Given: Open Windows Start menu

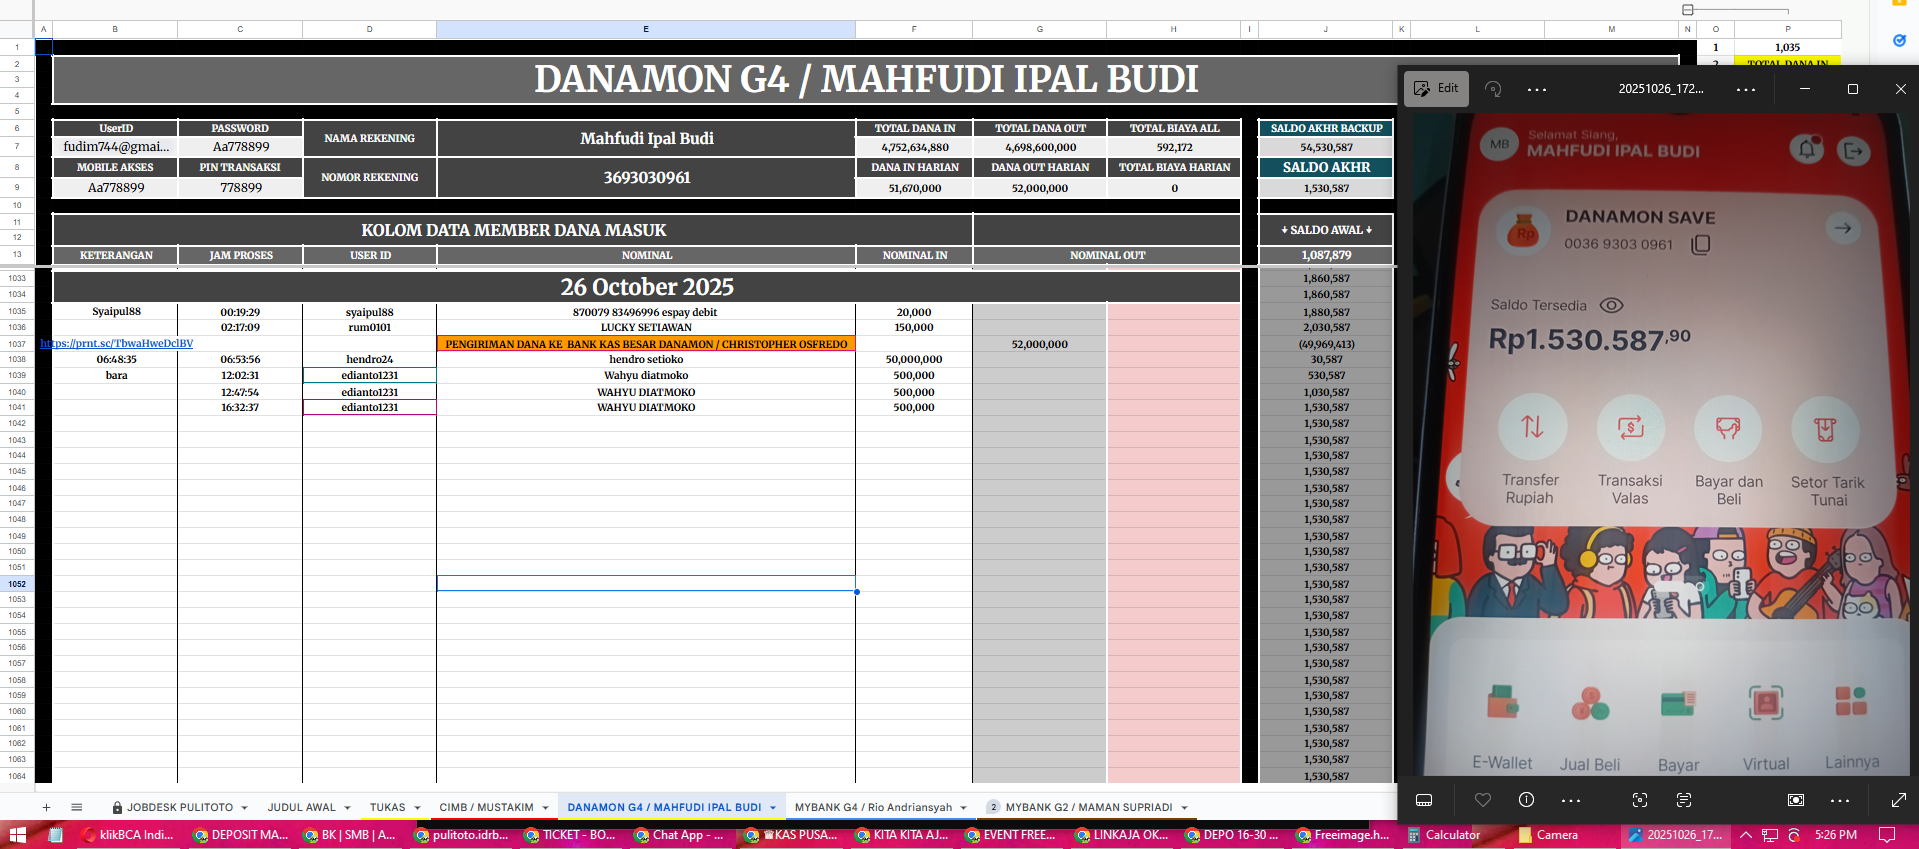Looking at the screenshot, I should click(x=17, y=835).
